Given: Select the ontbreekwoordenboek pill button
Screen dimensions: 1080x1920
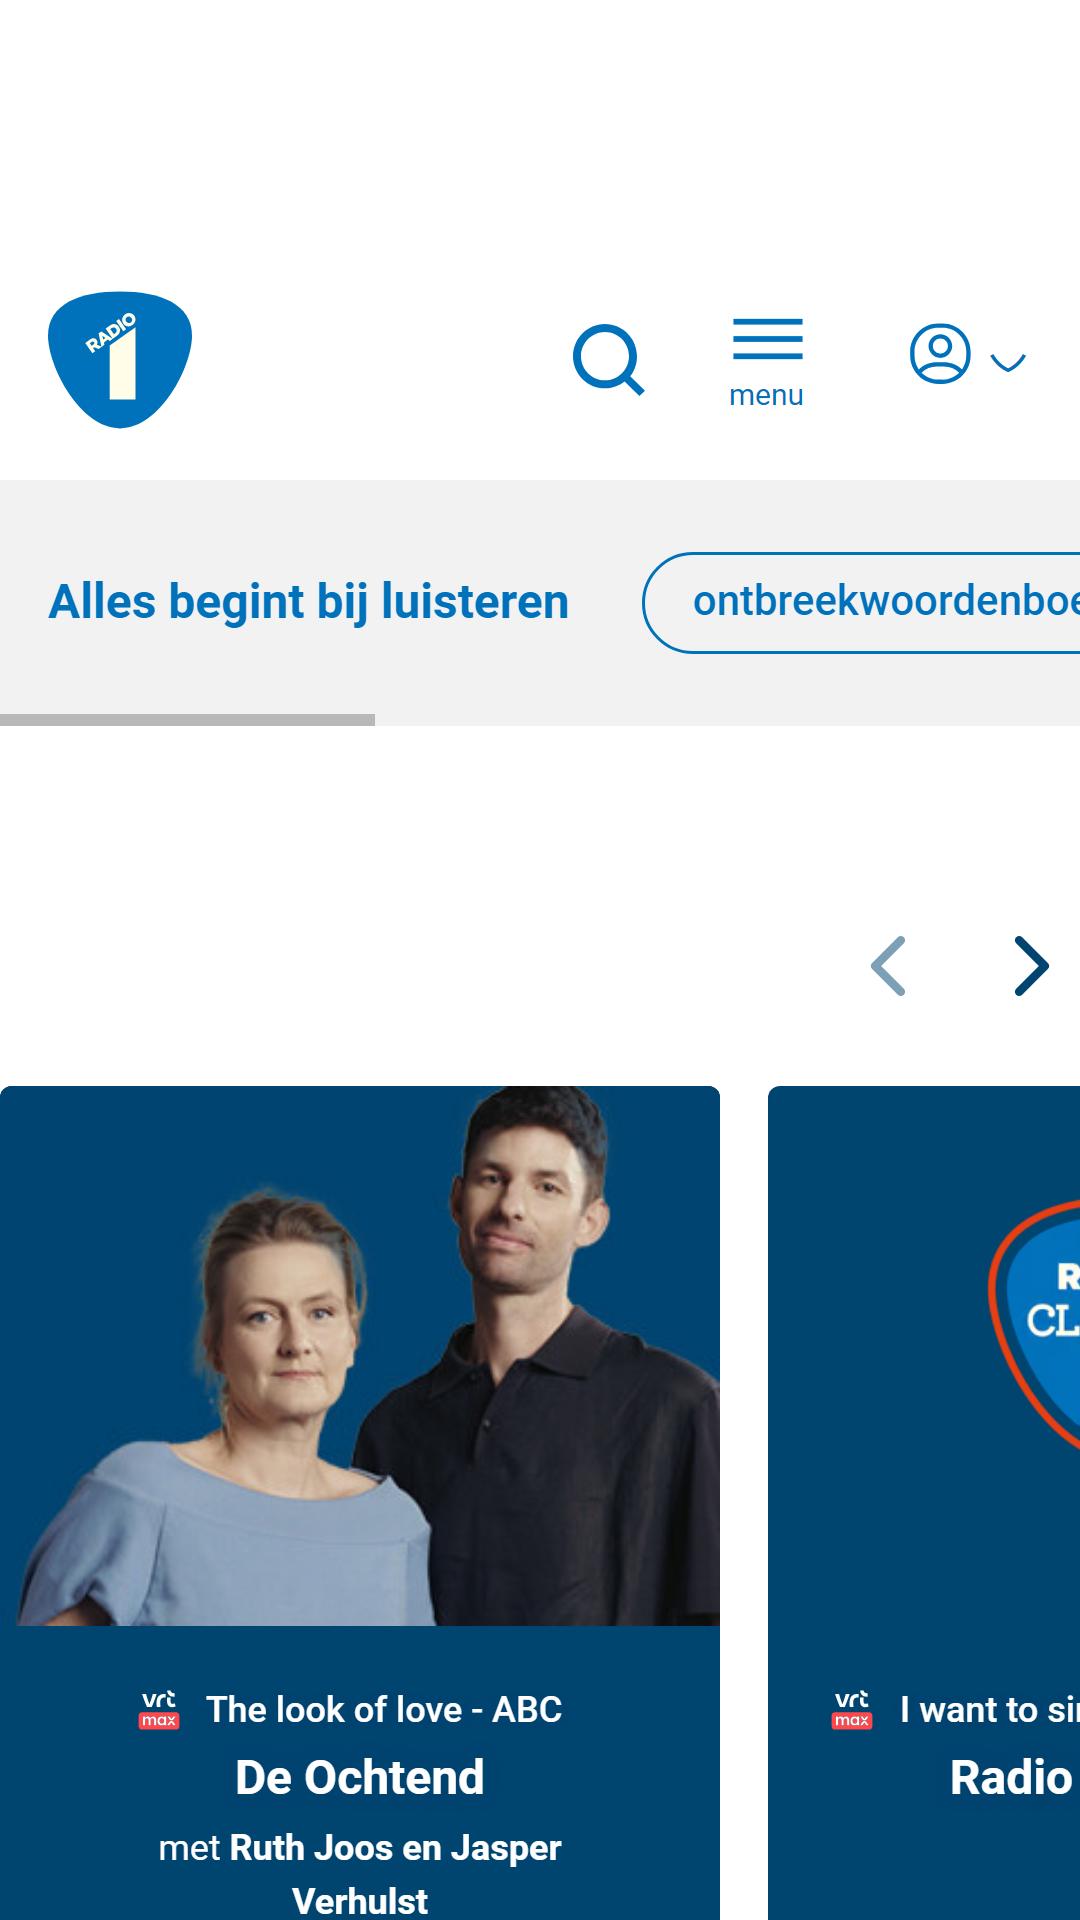Looking at the screenshot, I should click(862, 602).
